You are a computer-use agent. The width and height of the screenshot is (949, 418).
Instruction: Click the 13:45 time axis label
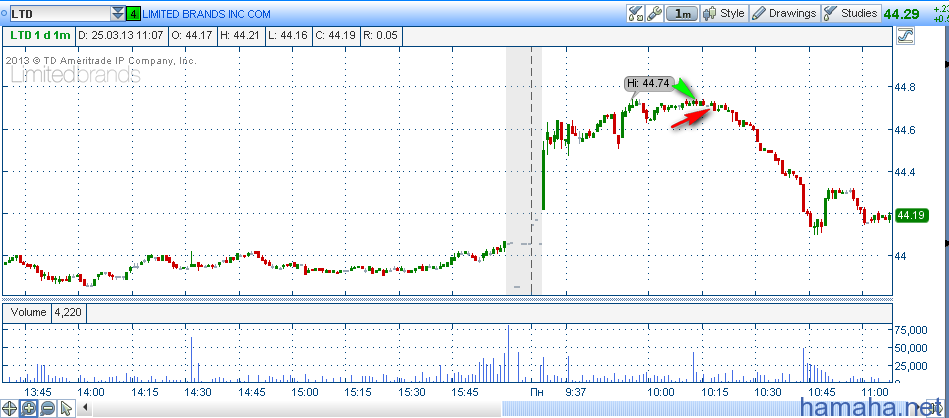point(38,392)
